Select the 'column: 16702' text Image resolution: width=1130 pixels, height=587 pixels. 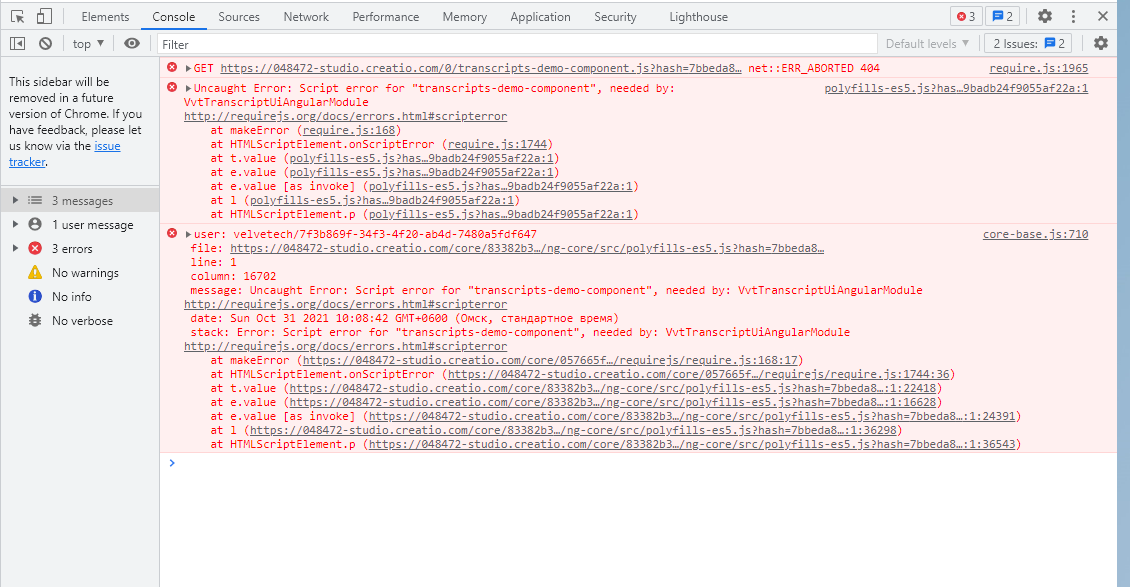(233, 277)
